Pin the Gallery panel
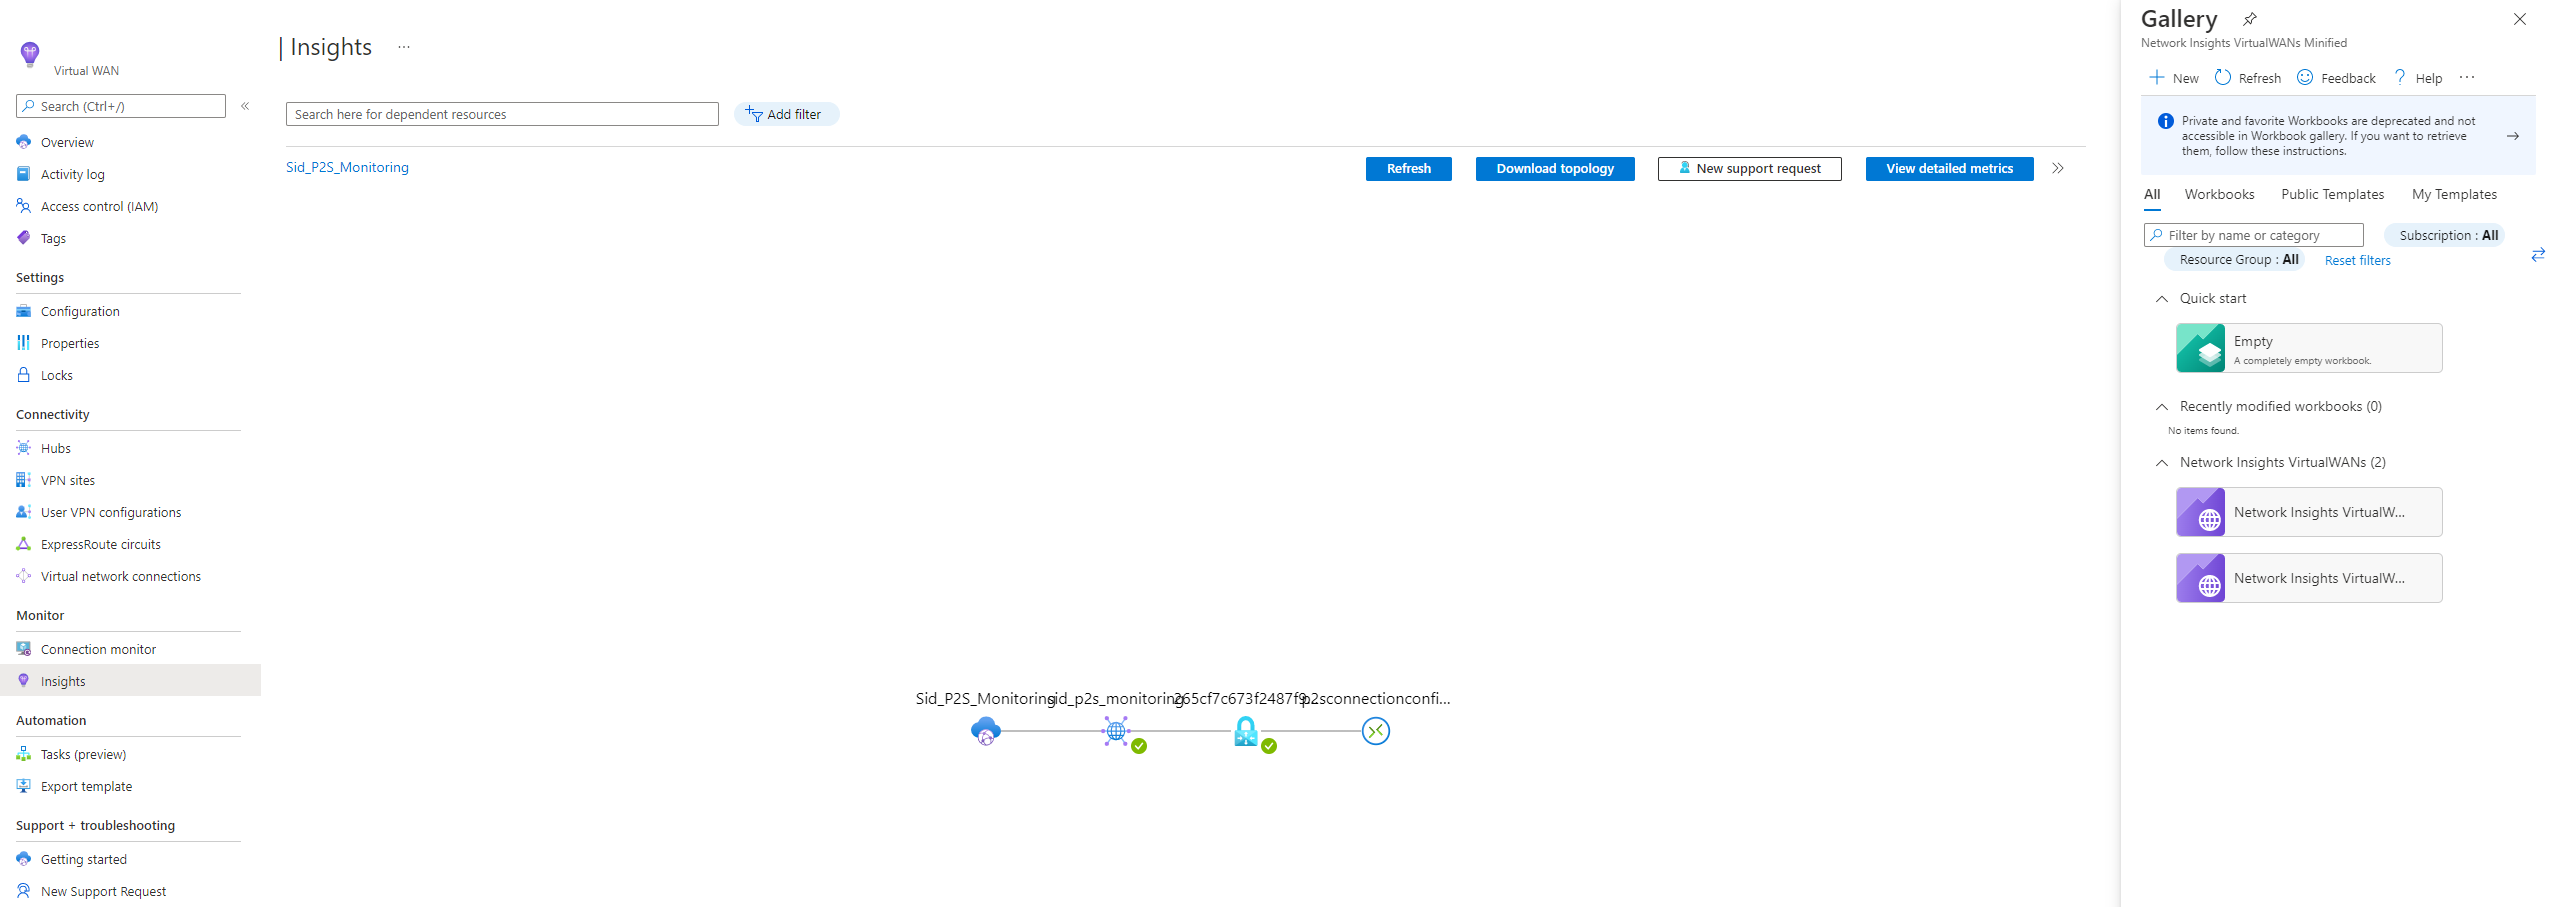This screenshot has width=2553, height=907. pyautogui.click(x=2249, y=19)
